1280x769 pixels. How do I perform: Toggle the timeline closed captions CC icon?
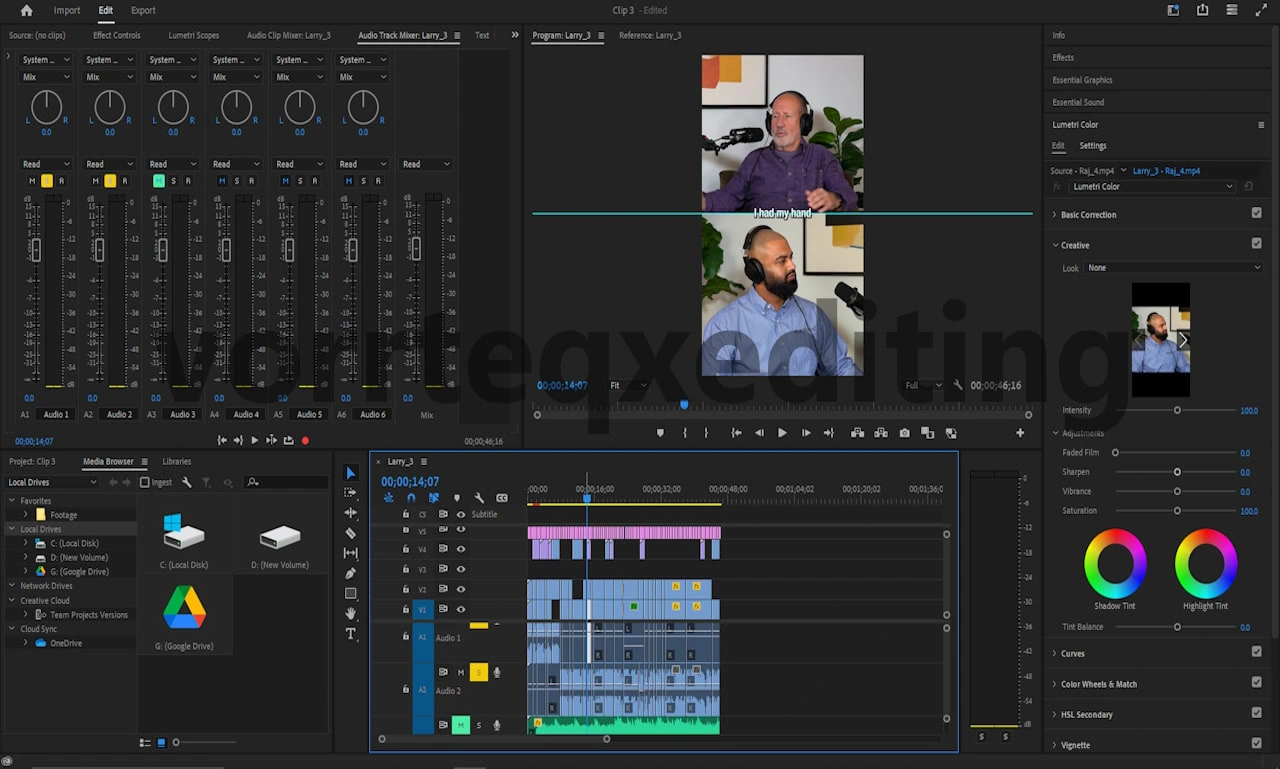(502, 497)
